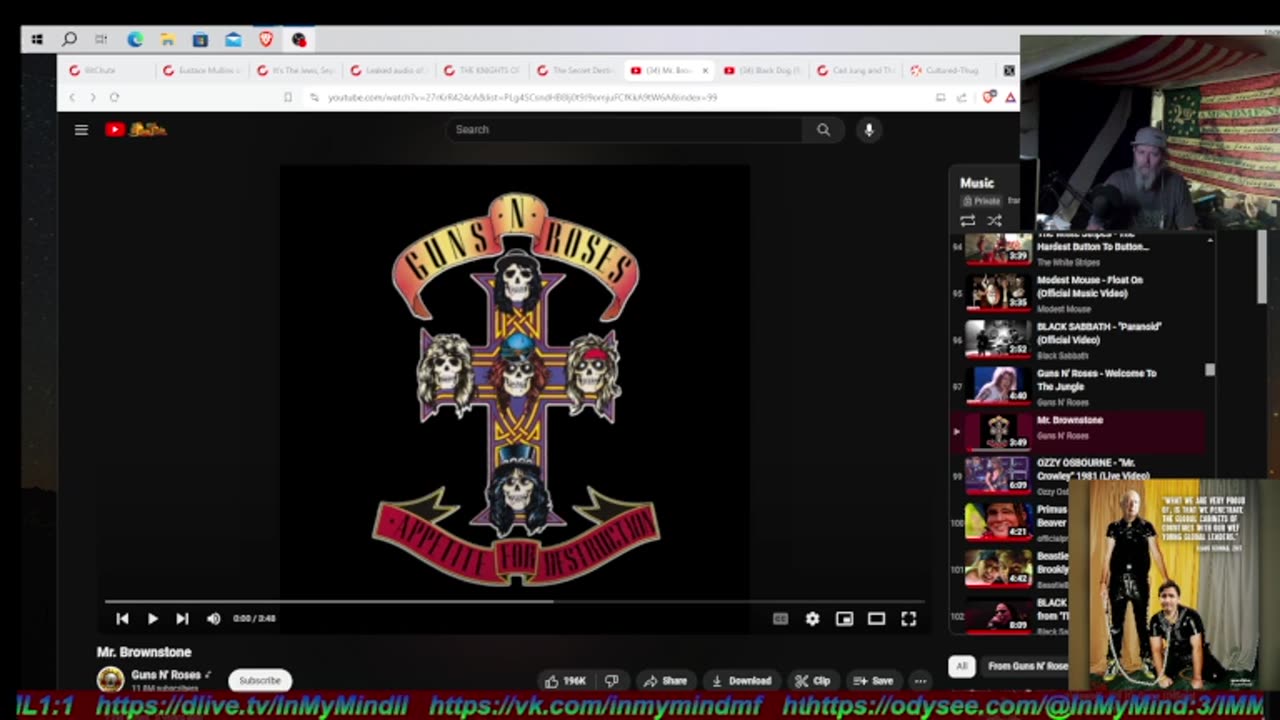The image size is (1280, 720).
Task: Select the Mr. Brownstone playlist row
Action: point(1078,431)
